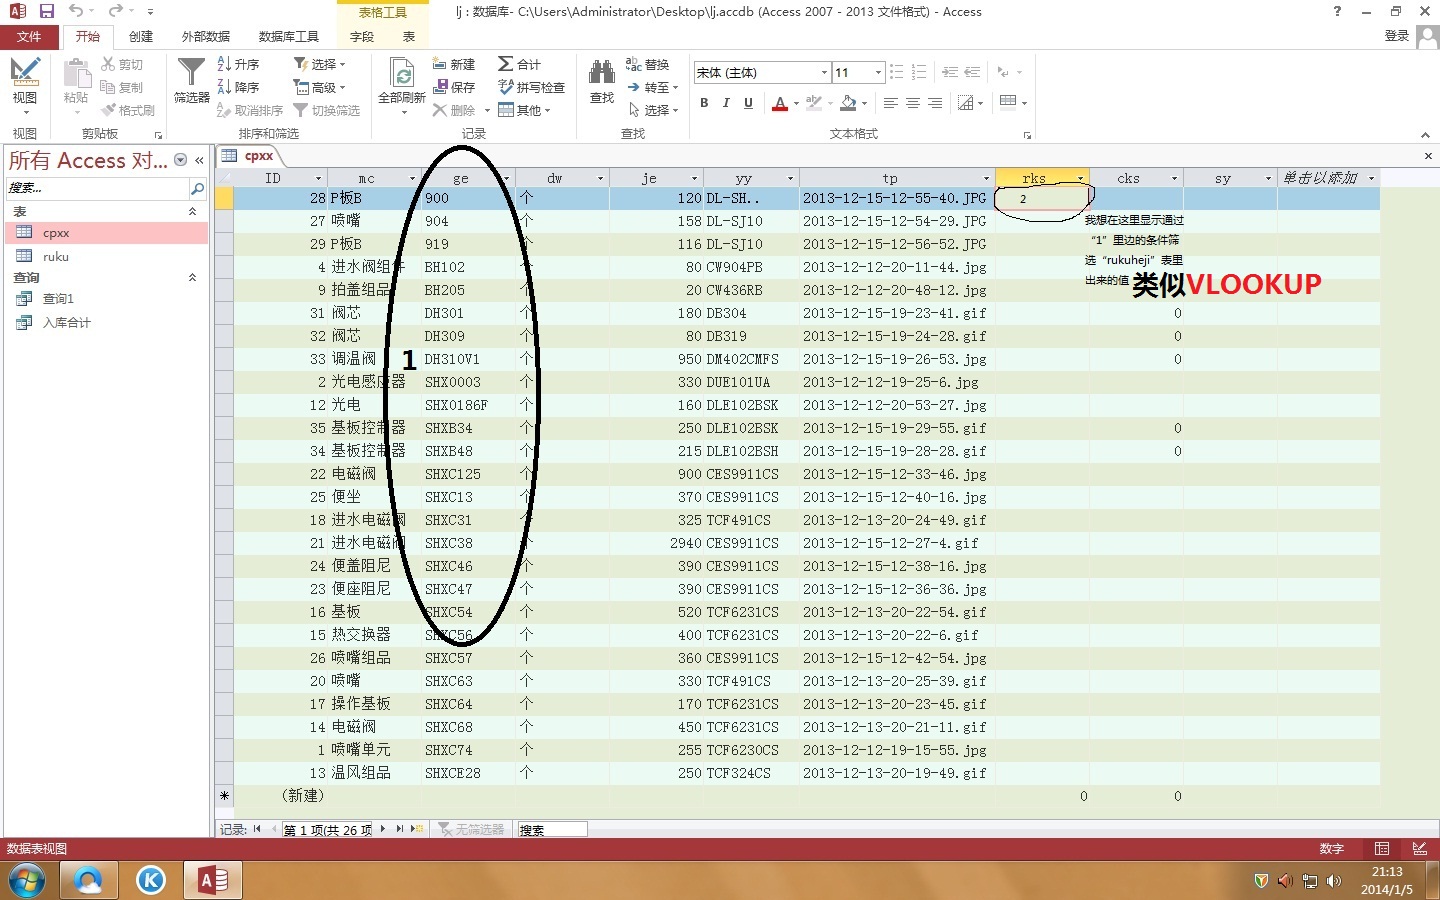
Task: Run 拼写检查 spell check
Action: 531,87
